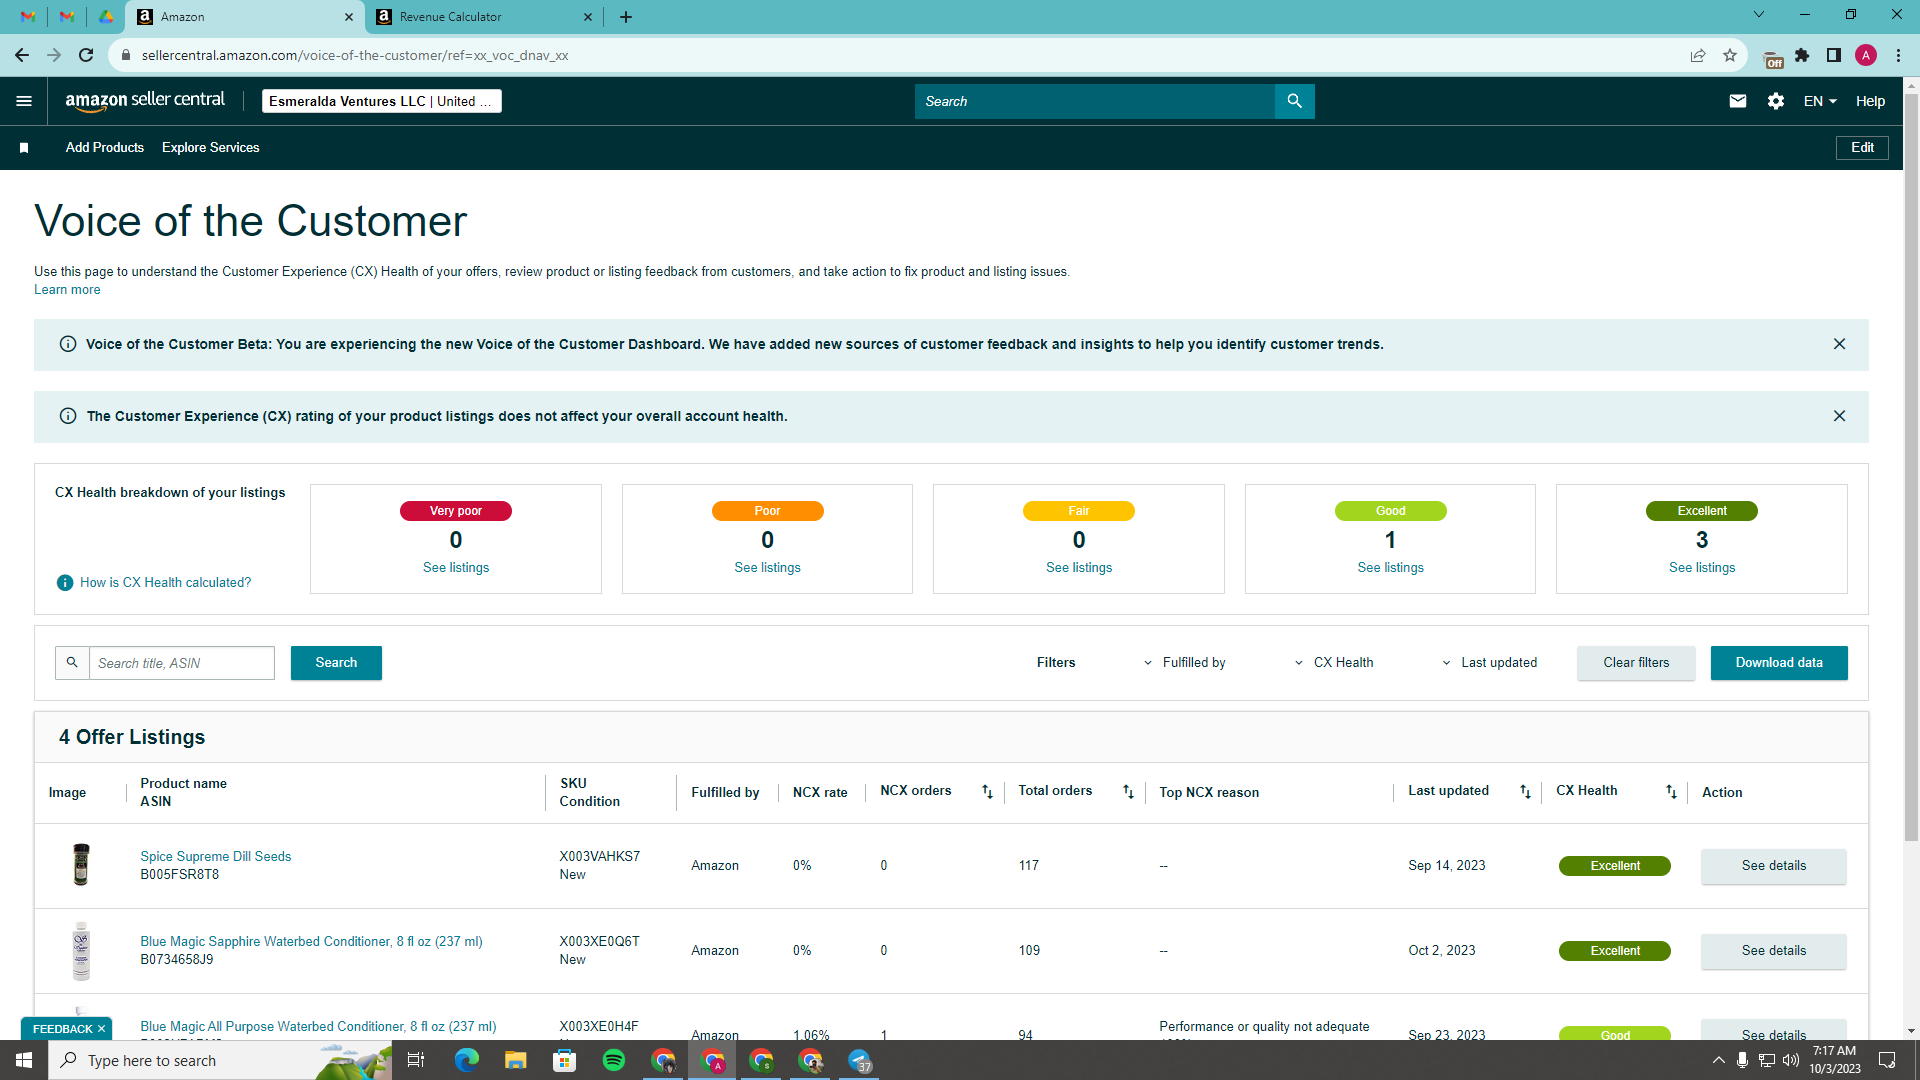1920x1080 pixels.
Task: Sort listings by Last updated column
Action: (1525, 792)
